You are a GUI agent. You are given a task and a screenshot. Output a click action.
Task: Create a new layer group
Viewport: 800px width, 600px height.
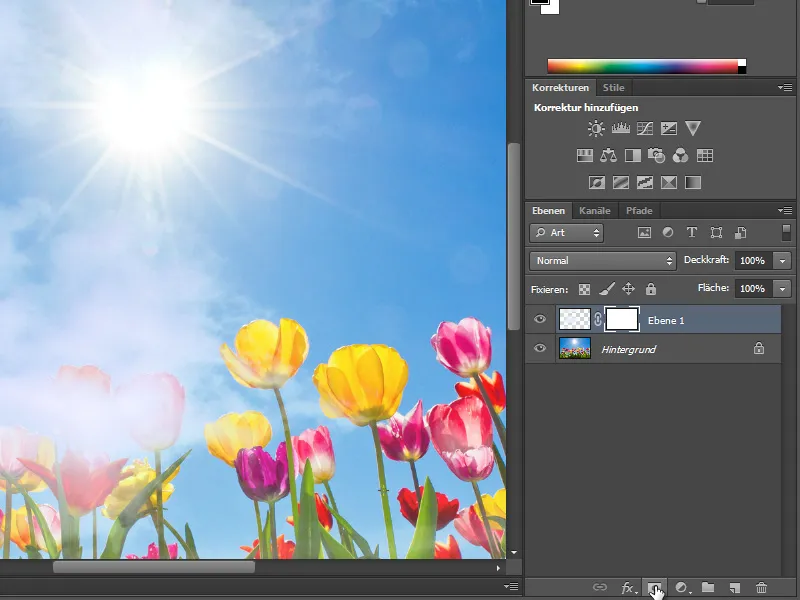708,587
